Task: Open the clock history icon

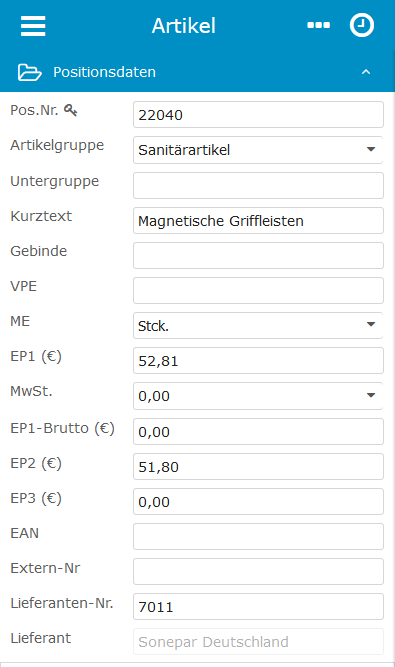Action: tap(362, 25)
